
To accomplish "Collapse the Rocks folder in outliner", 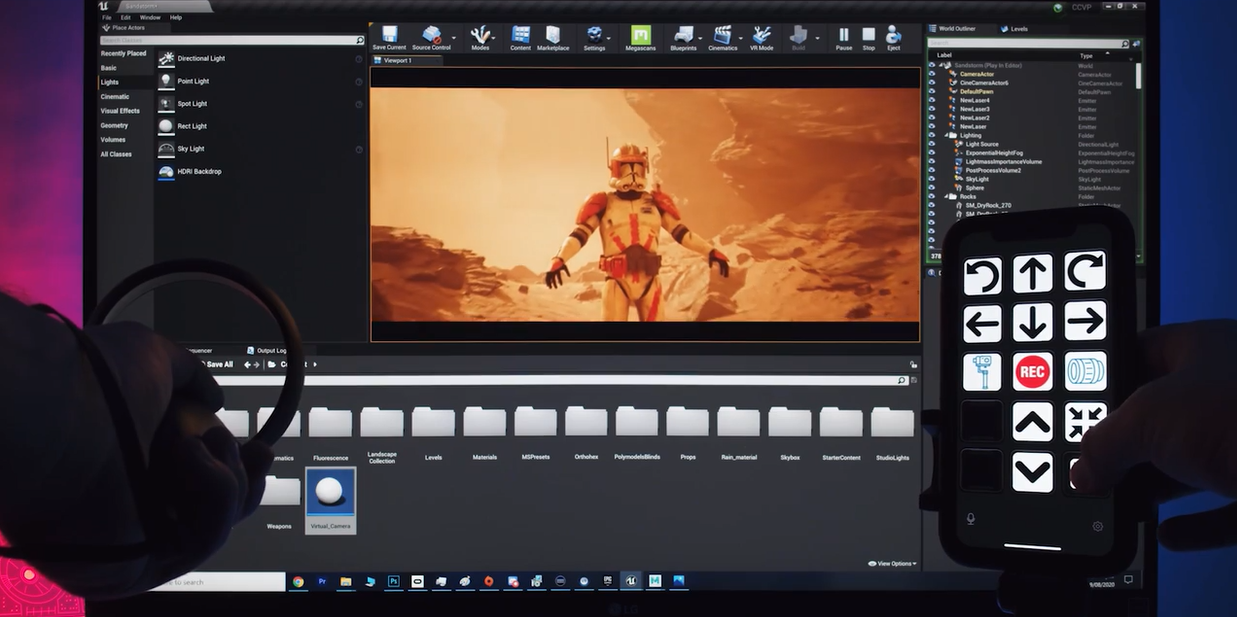I will pyautogui.click(x=945, y=197).
